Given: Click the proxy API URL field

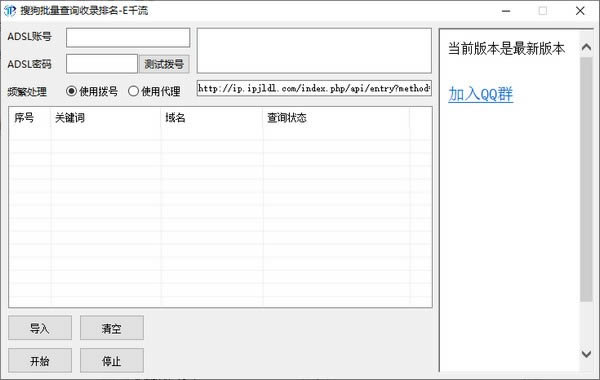Looking at the screenshot, I should (314, 88).
